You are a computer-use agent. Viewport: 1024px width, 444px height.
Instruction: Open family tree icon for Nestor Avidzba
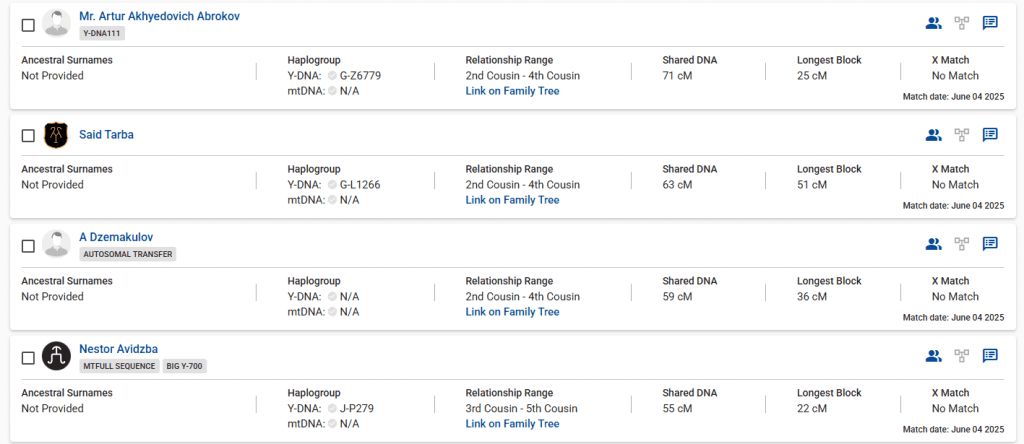[x=962, y=355]
